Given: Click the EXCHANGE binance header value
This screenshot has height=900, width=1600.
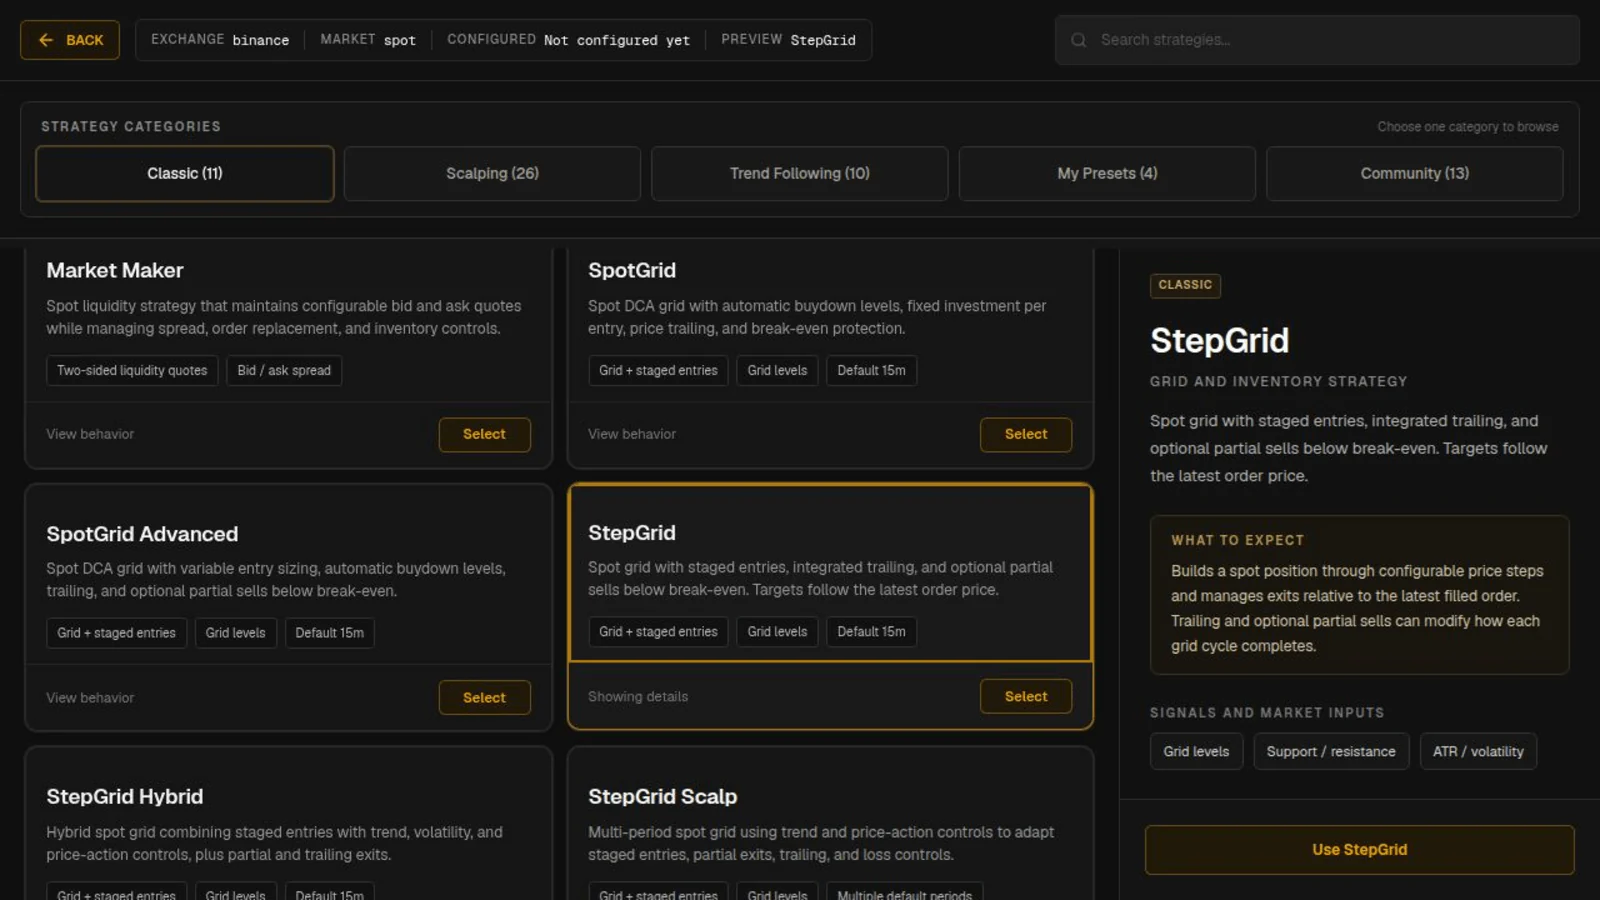Looking at the screenshot, I should 220,40.
